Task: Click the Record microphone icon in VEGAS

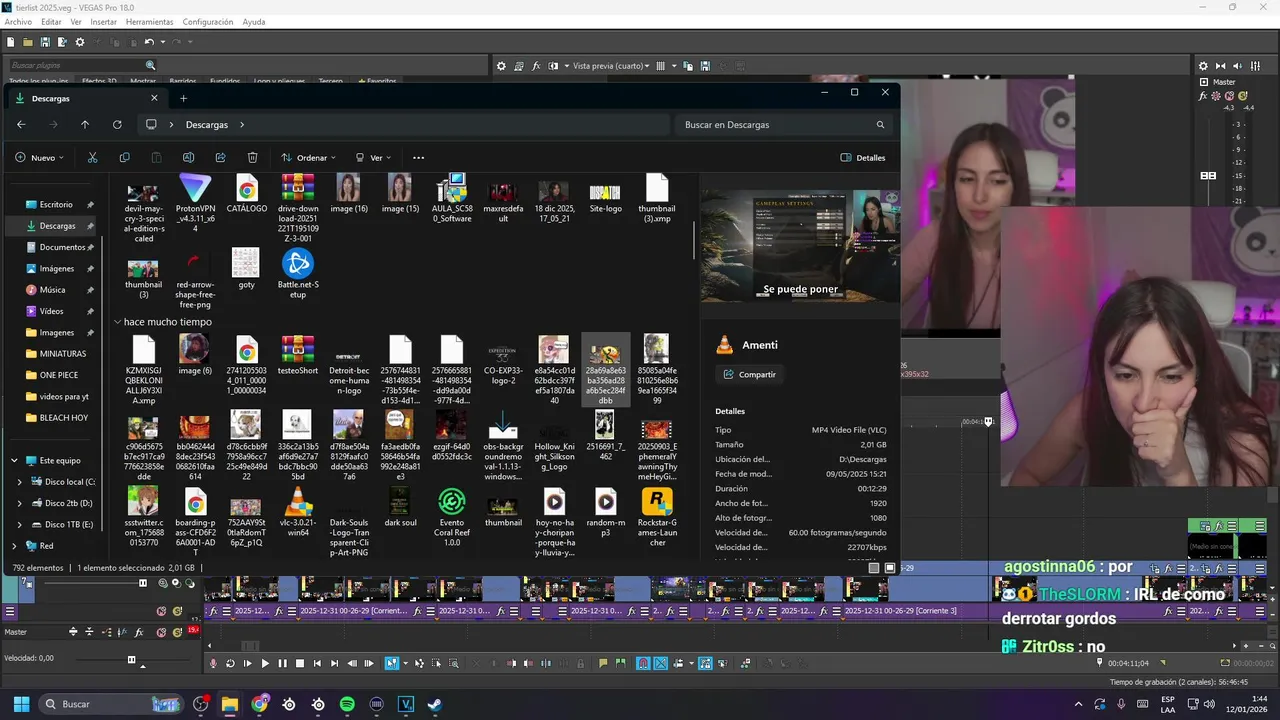Action: click(213, 663)
